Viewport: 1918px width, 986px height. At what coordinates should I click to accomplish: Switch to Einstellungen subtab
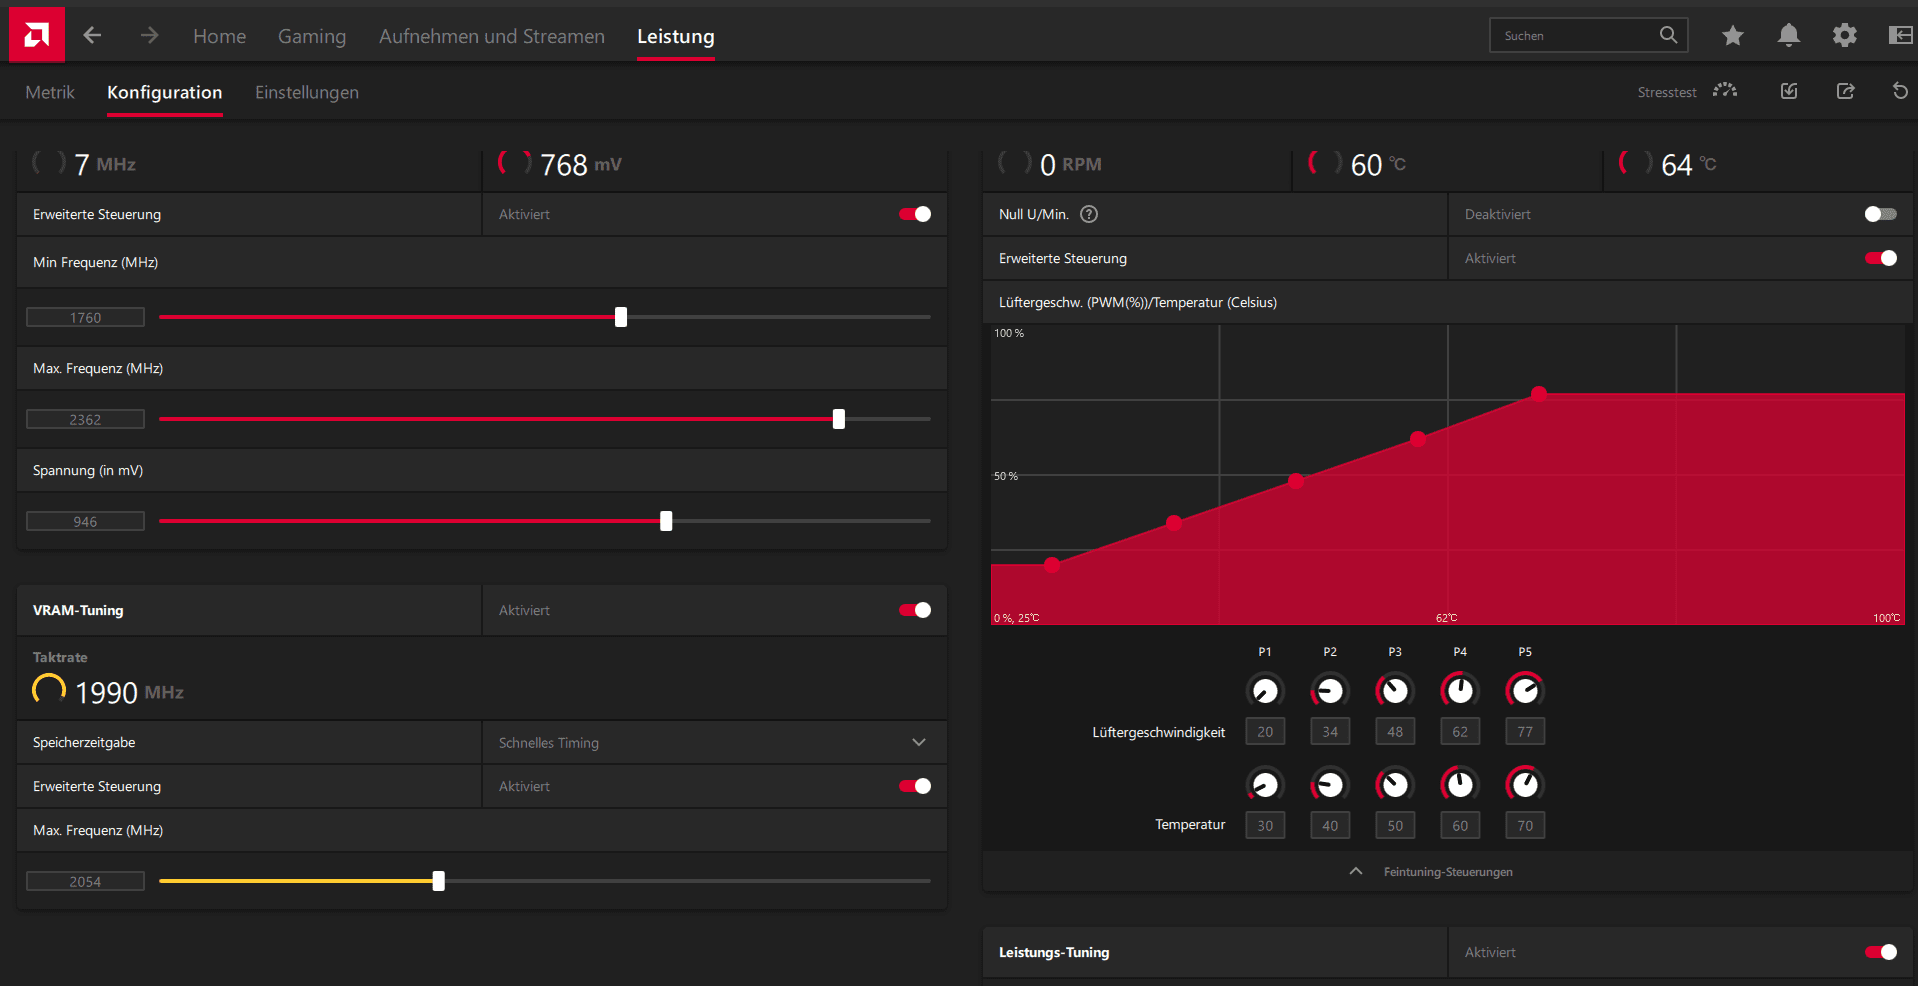(307, 92)
